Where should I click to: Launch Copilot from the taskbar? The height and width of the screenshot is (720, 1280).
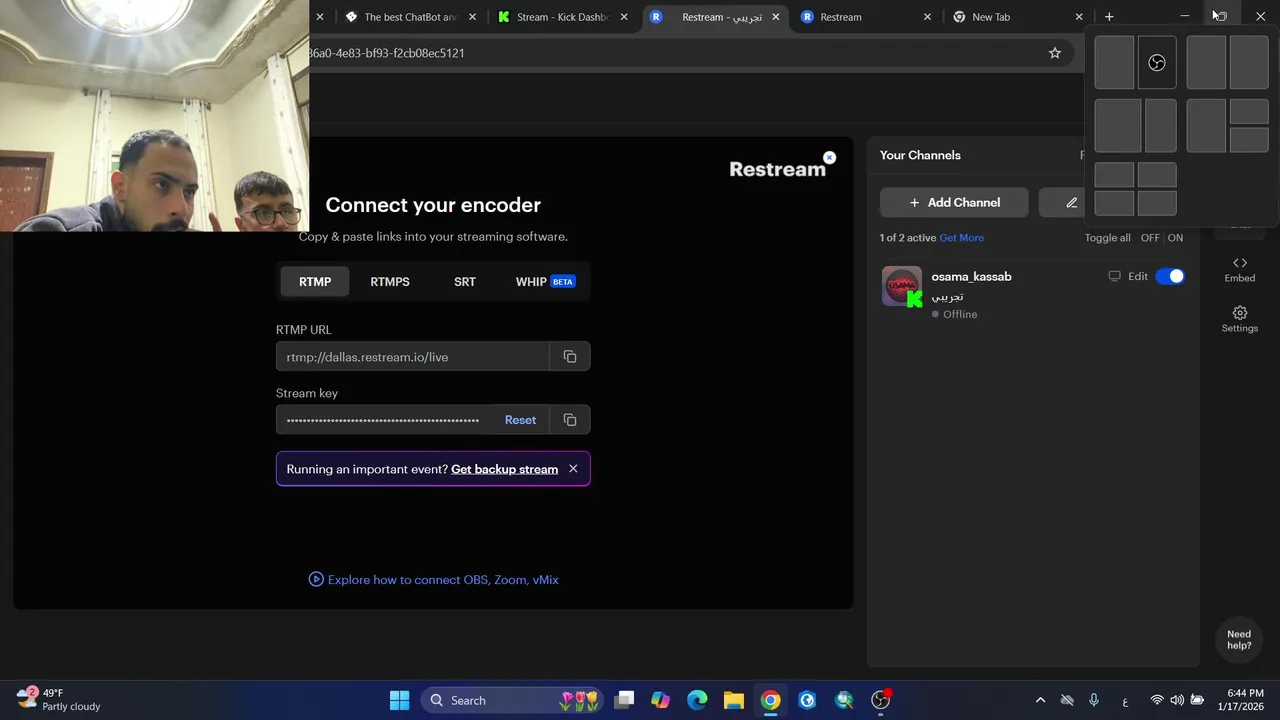click(660, 700)
